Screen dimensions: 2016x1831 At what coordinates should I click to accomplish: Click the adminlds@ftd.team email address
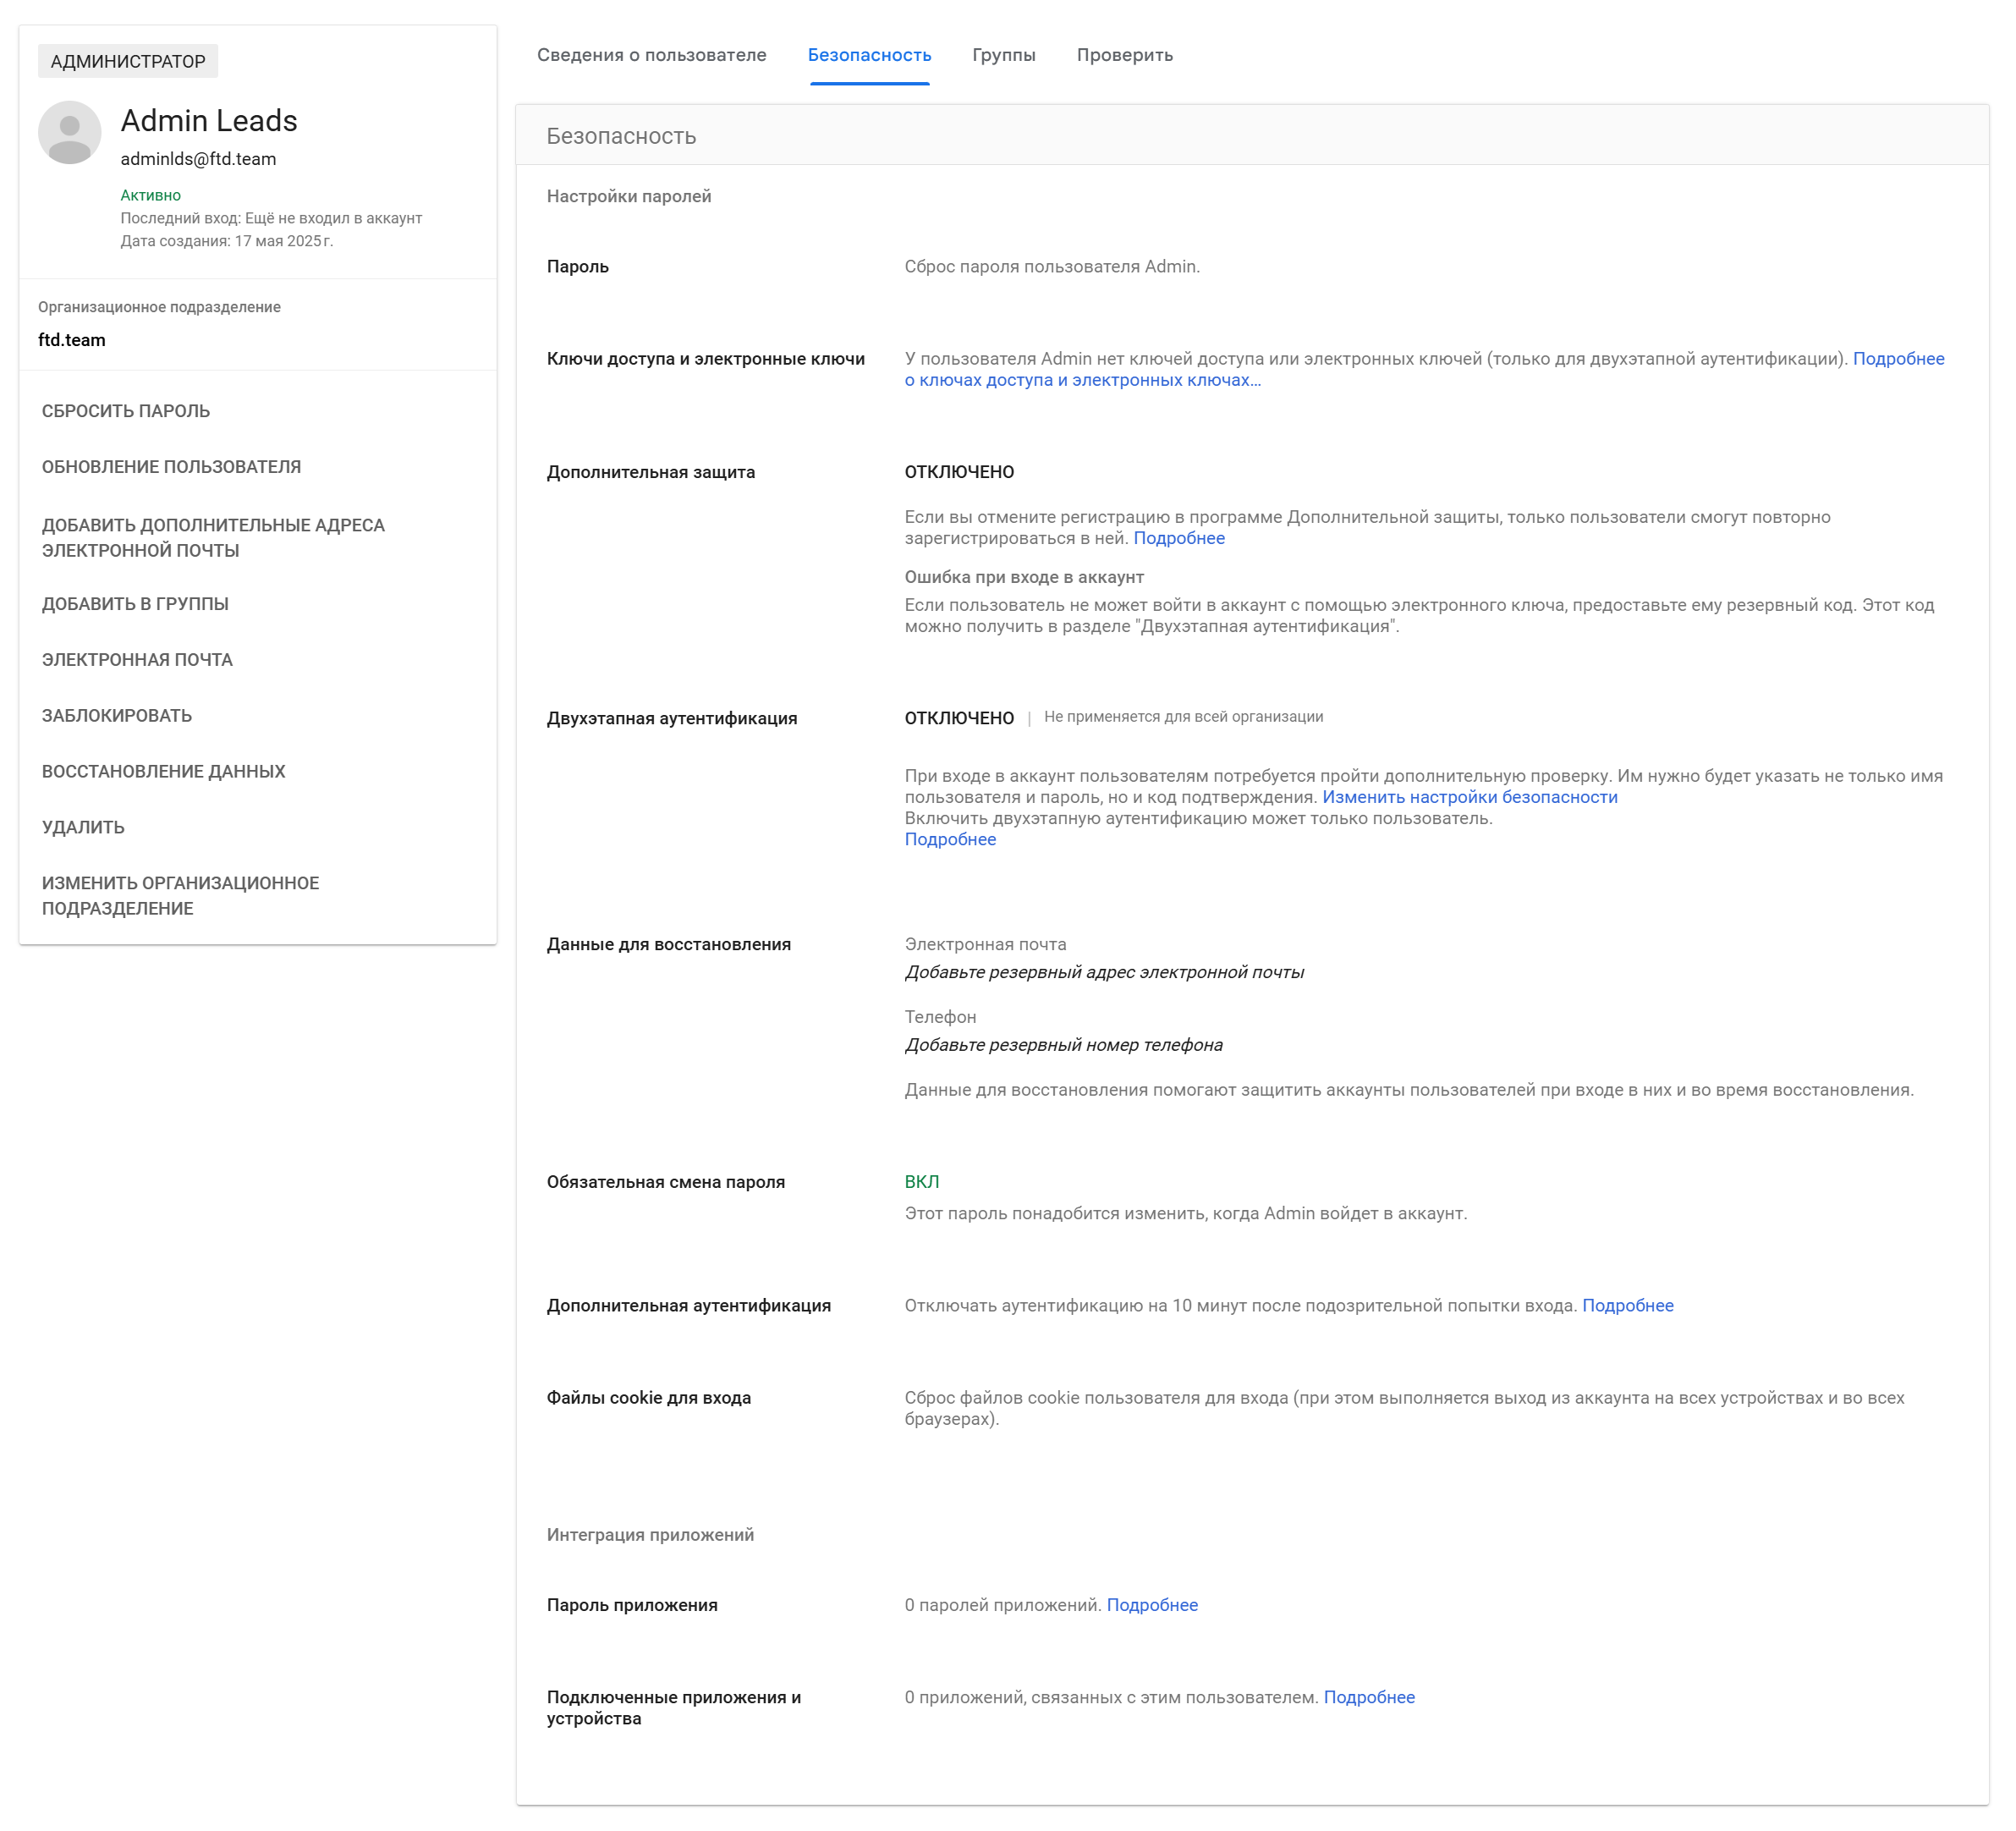coord(198,159)
